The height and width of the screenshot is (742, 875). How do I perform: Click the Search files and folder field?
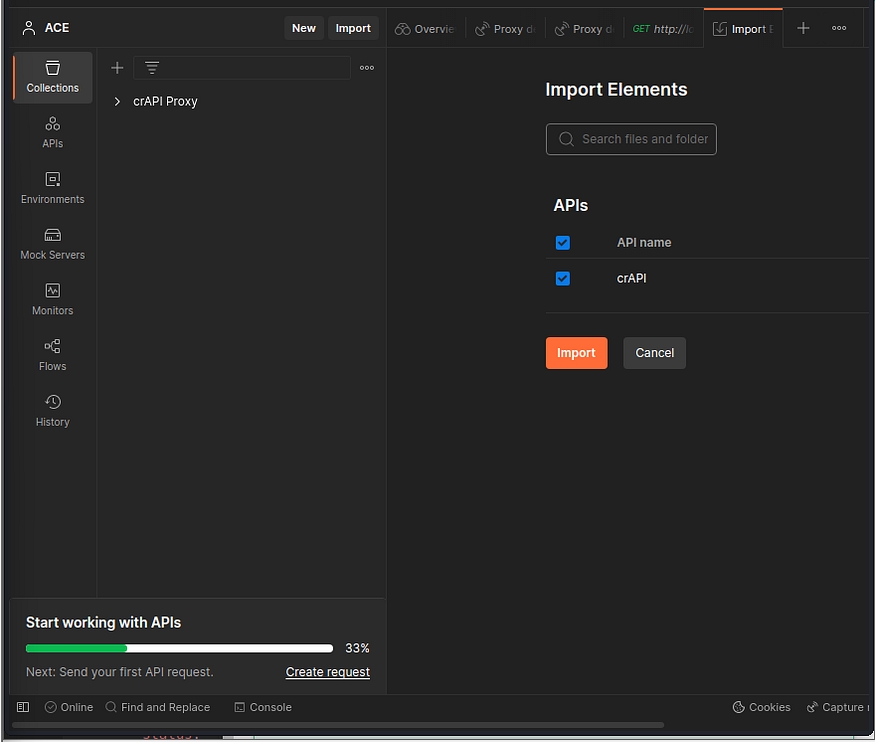tap(631, 139)
